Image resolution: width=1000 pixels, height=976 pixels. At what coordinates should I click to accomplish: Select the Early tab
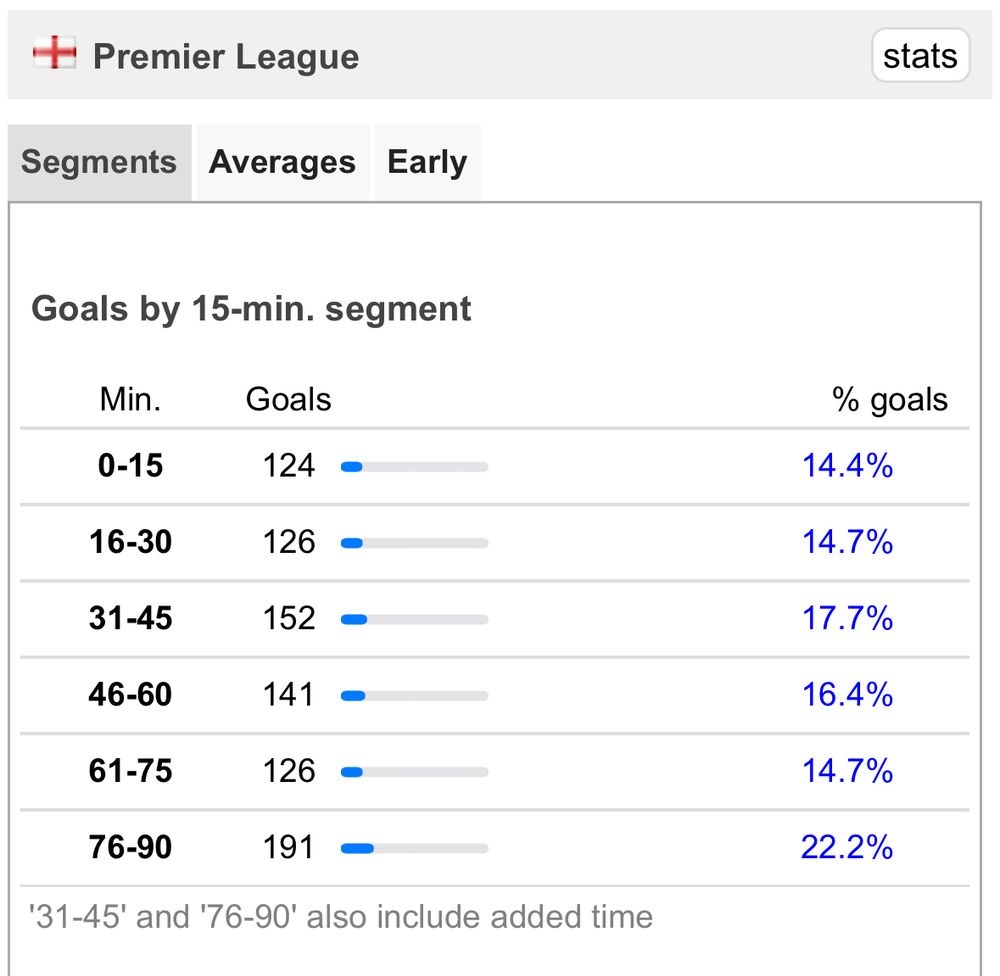(x=427, y=162)
